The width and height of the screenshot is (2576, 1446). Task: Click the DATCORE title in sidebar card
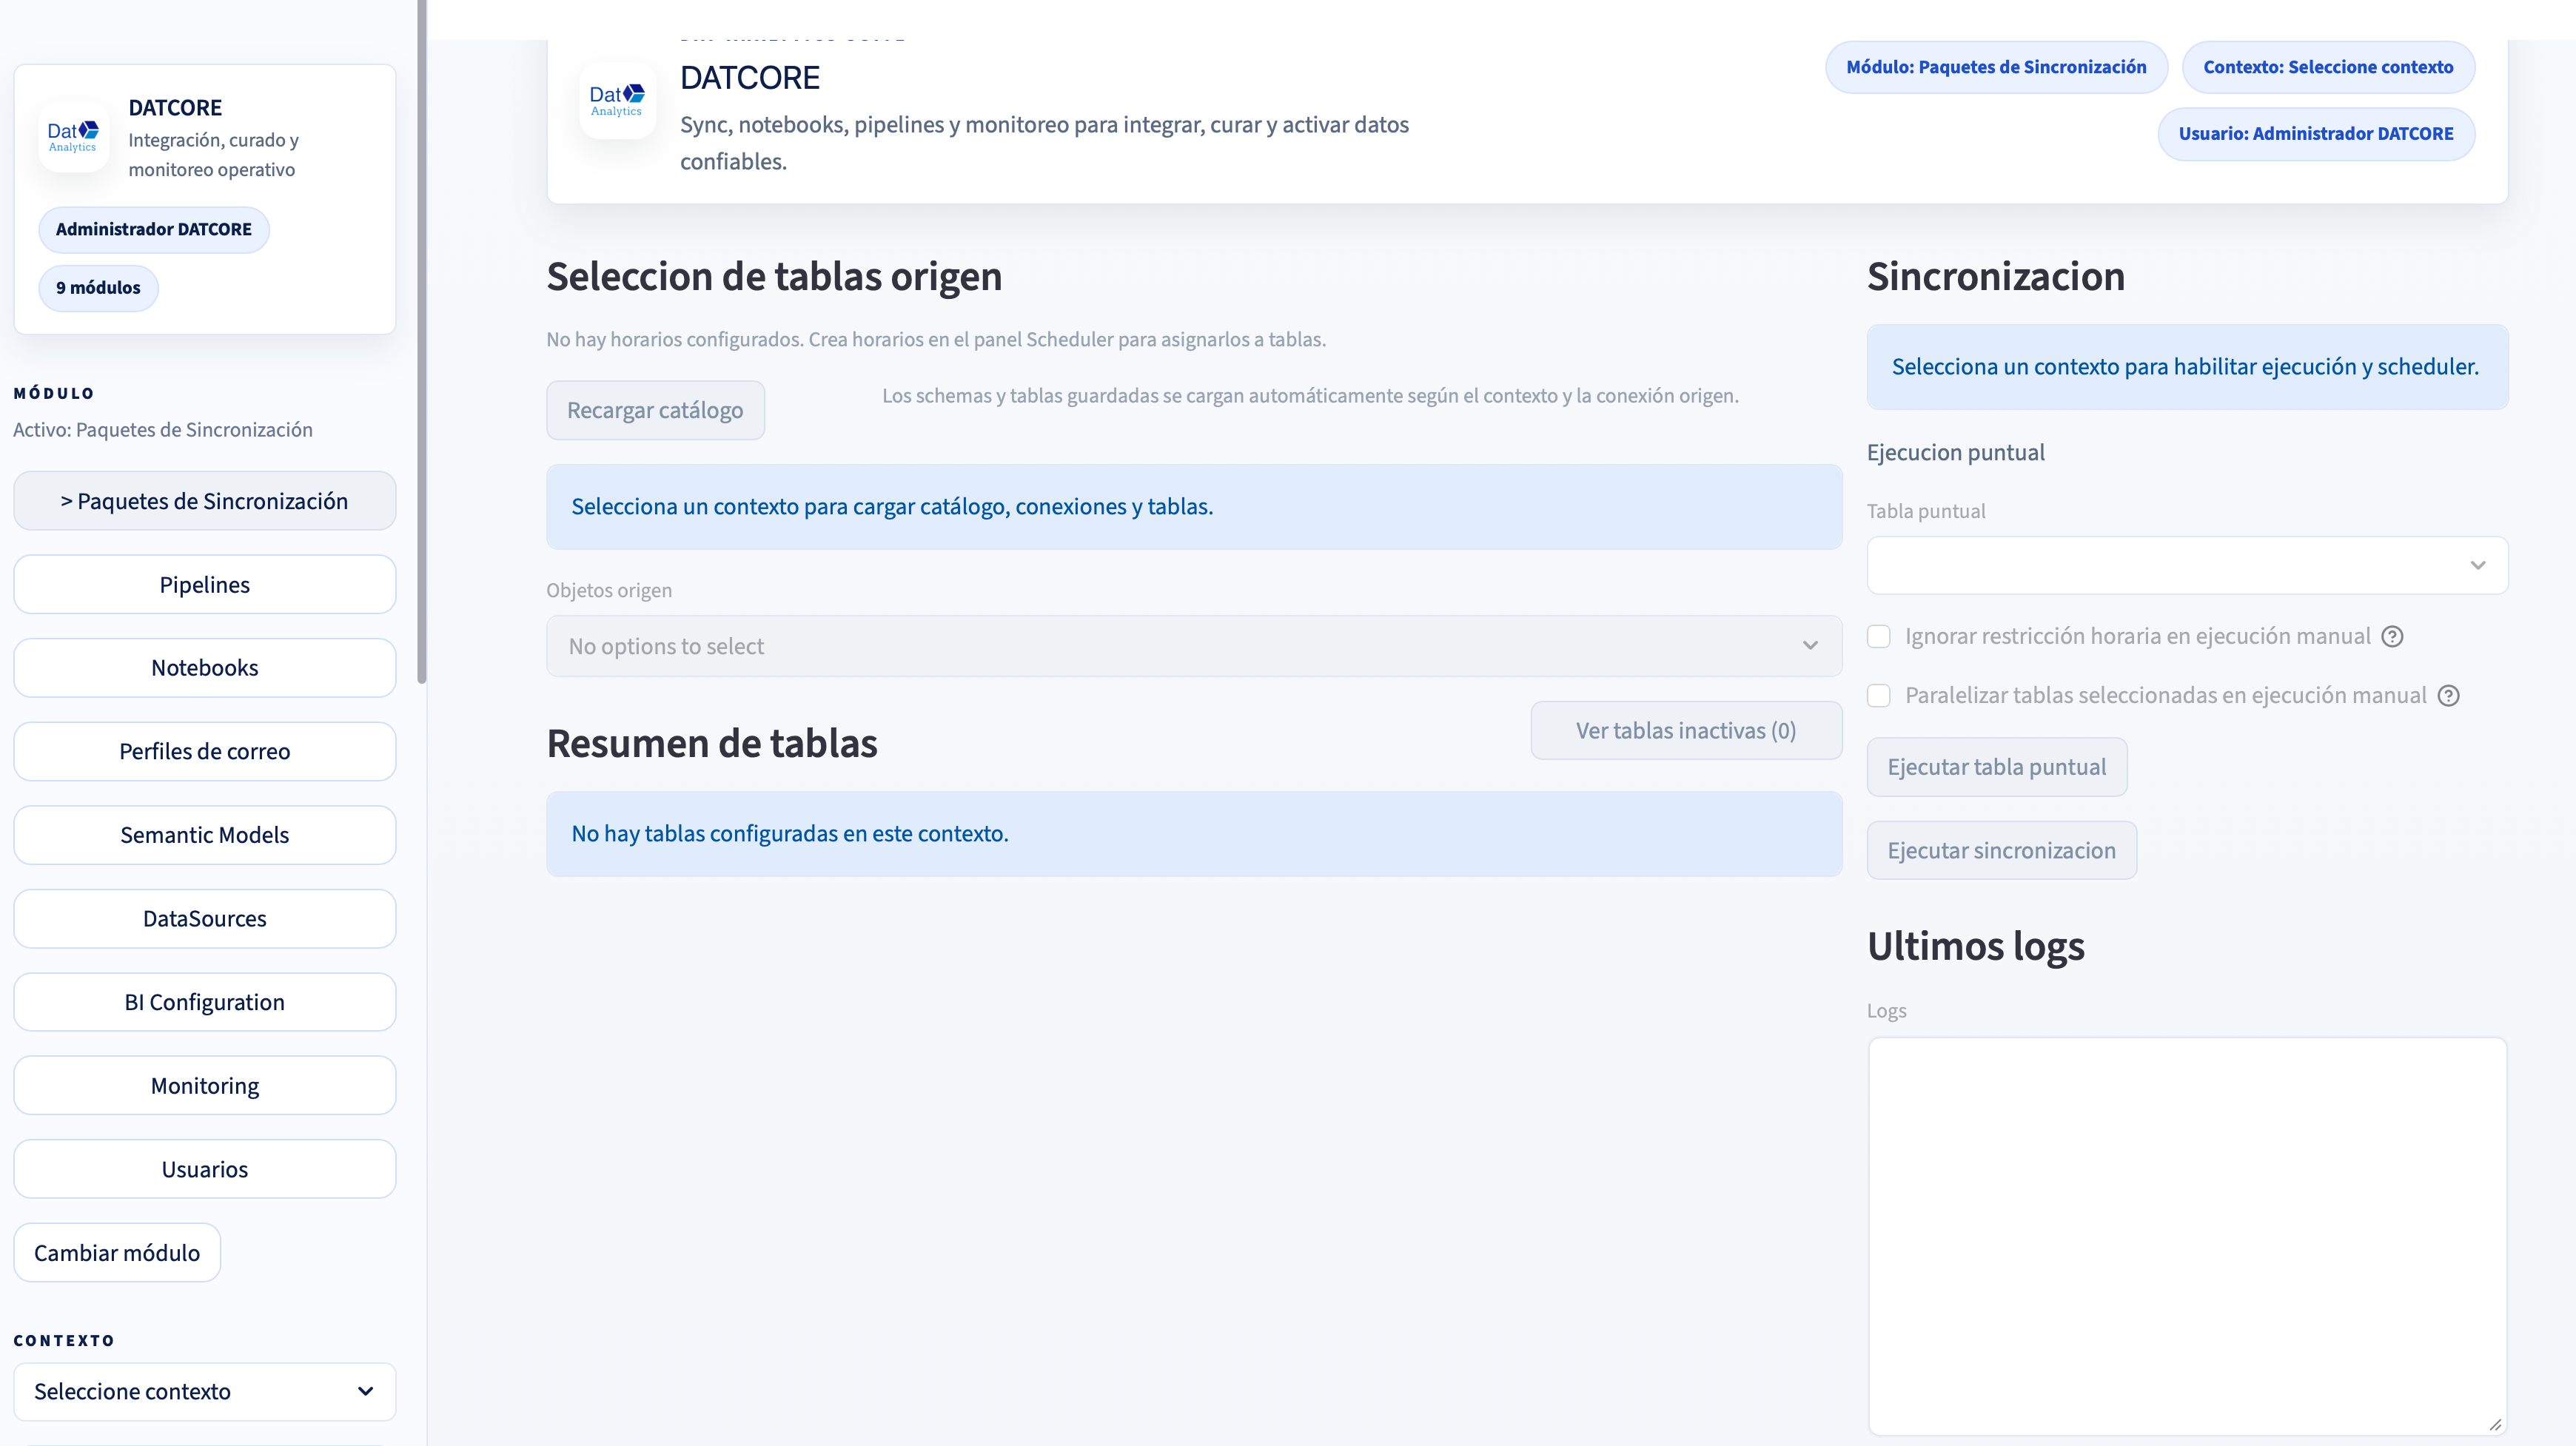tap(175, 108)
